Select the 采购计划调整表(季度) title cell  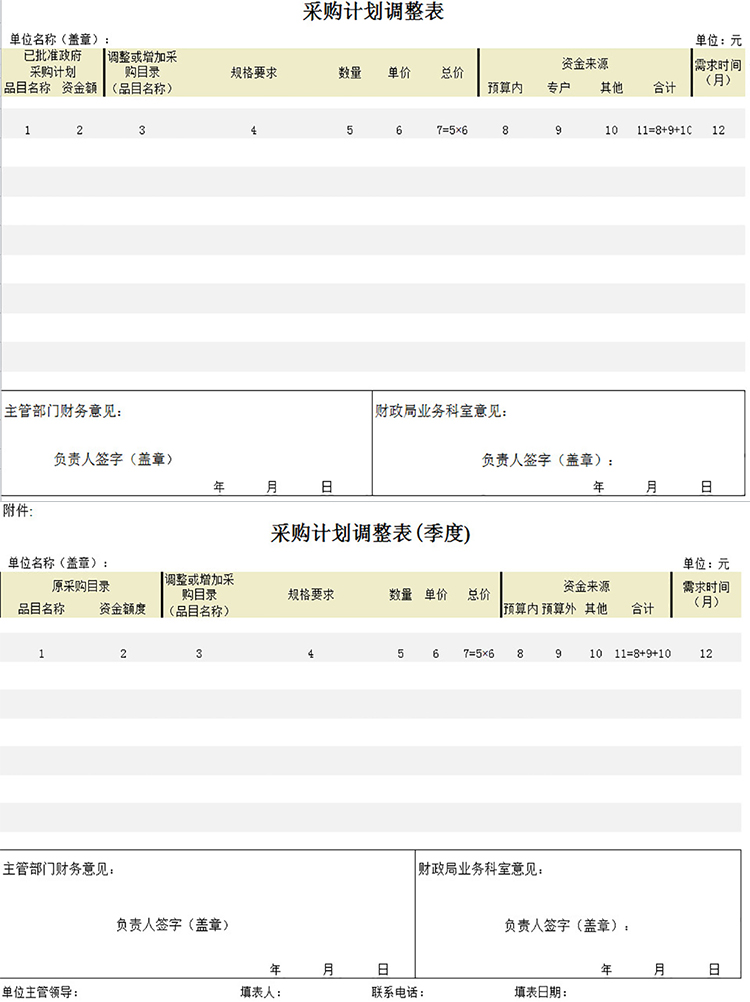click(x=370, y=534)
